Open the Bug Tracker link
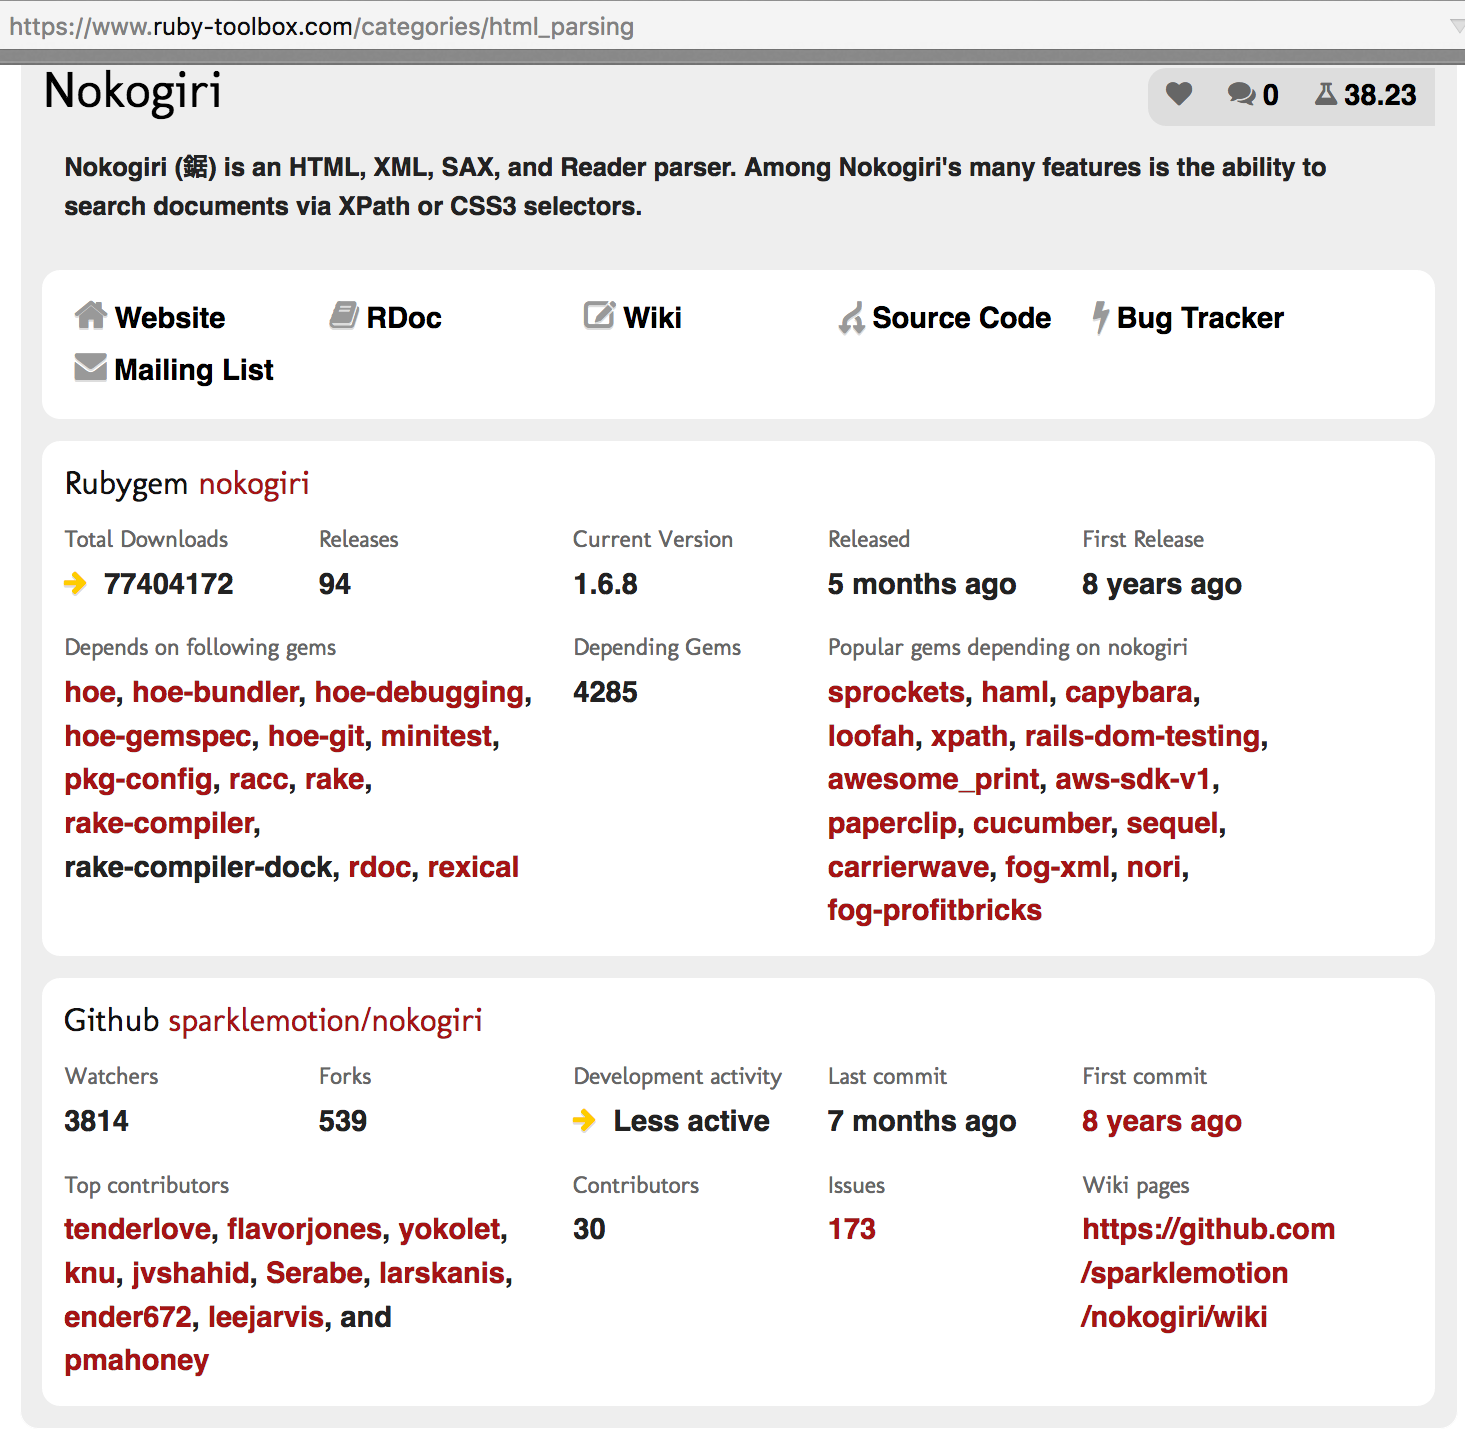This screenshot has width=1465, height=1444. click(x=1200, y=318)
